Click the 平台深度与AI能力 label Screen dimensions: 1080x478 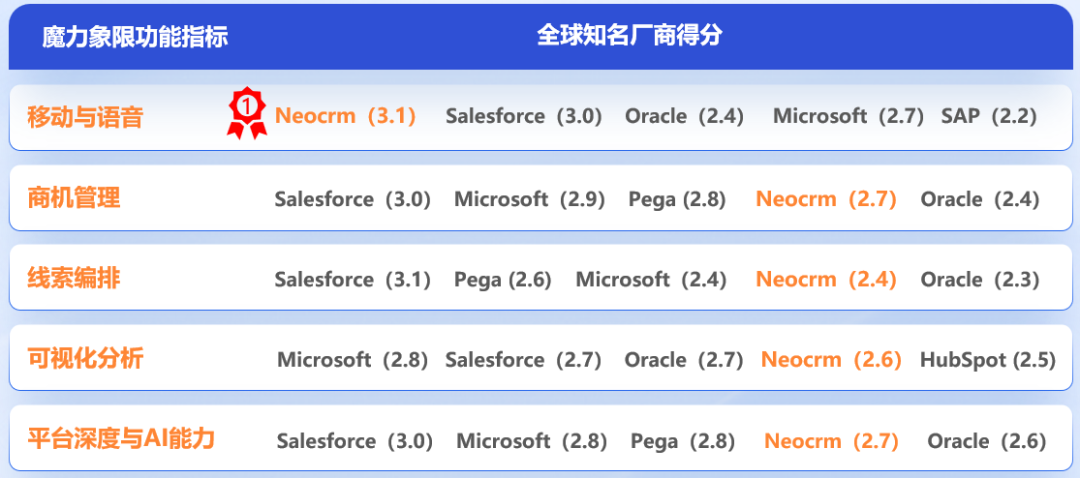(121, 439)
